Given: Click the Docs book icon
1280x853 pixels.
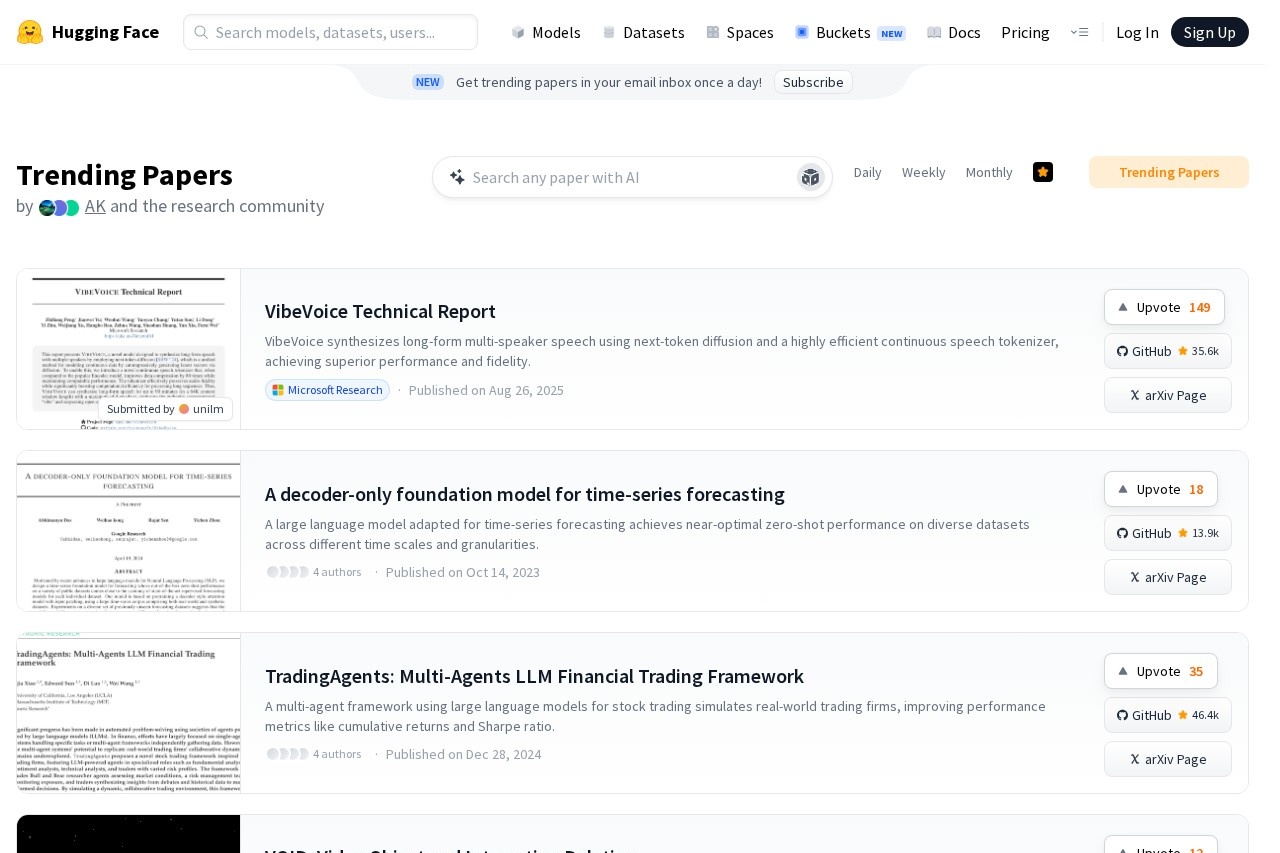Looking at the screenshot, I should [934, 32].
